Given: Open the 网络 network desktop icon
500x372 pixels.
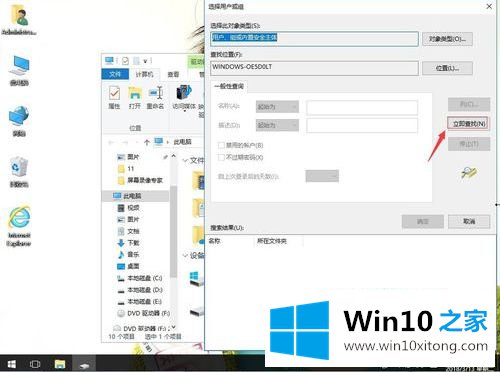Looking at the screenshot, I should click(x=19, y=121).
